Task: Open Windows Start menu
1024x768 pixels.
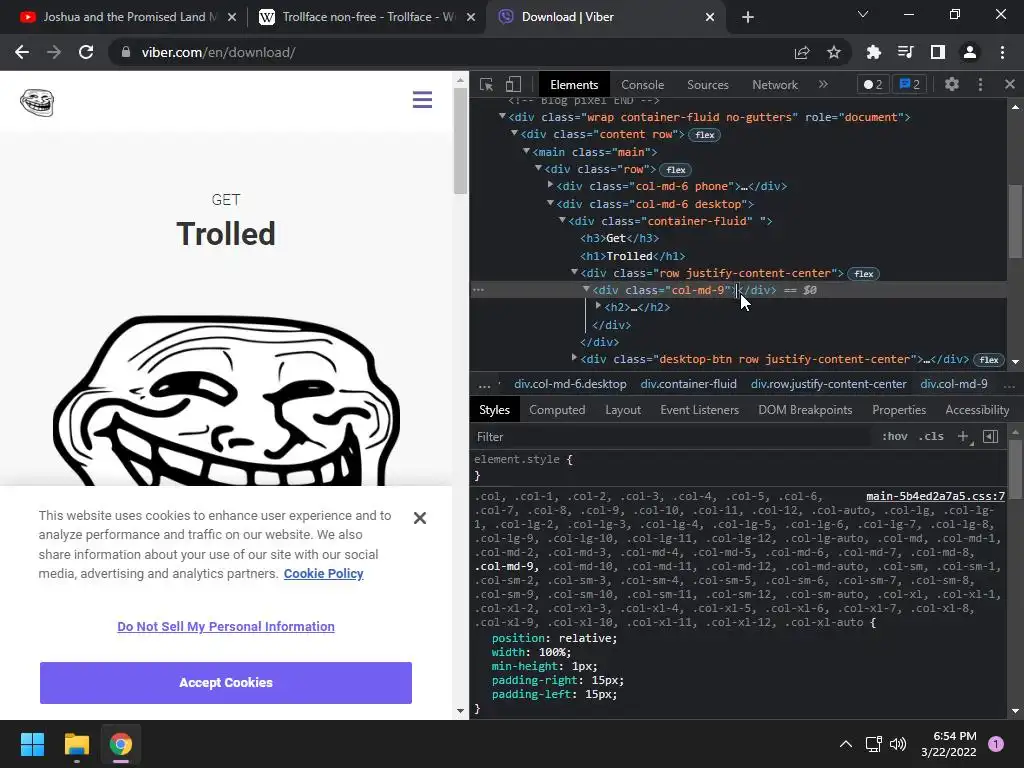Action: [x=32, y=744]
